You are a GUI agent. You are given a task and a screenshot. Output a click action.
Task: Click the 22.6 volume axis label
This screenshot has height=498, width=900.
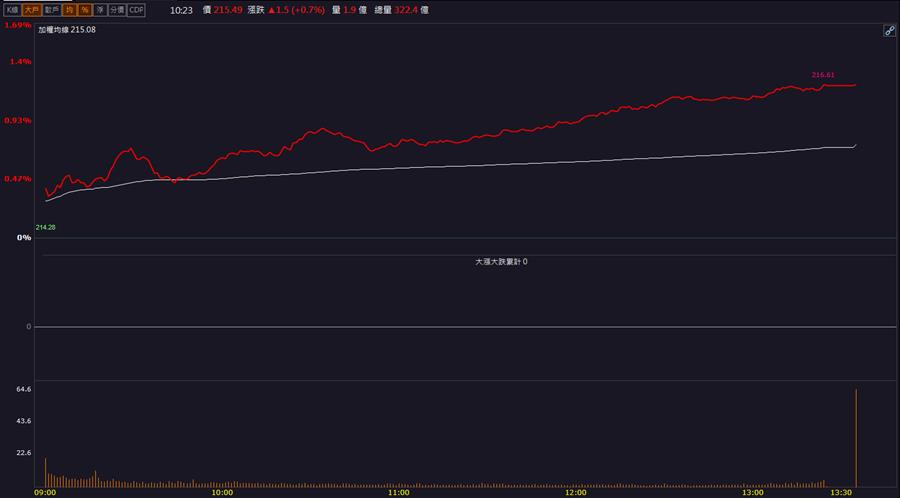[x=24, y=453]
